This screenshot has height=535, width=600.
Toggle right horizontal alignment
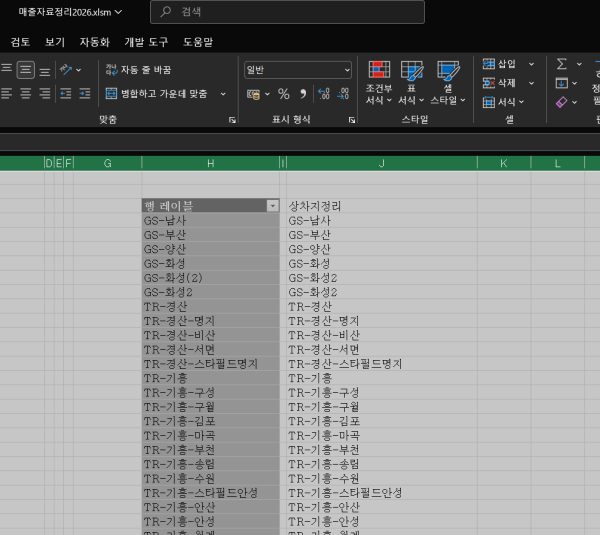(45, 94)
